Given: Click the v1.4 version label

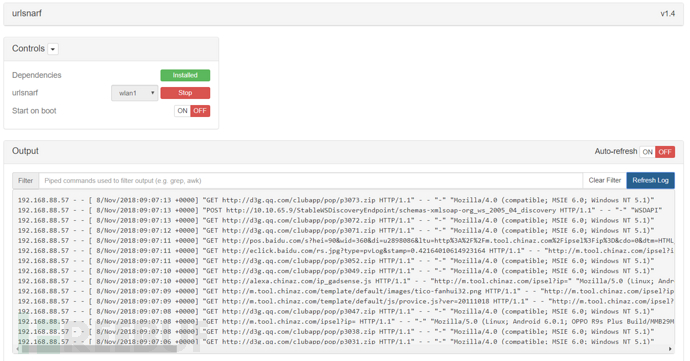Looking at the screenshot, I should 668,14.
